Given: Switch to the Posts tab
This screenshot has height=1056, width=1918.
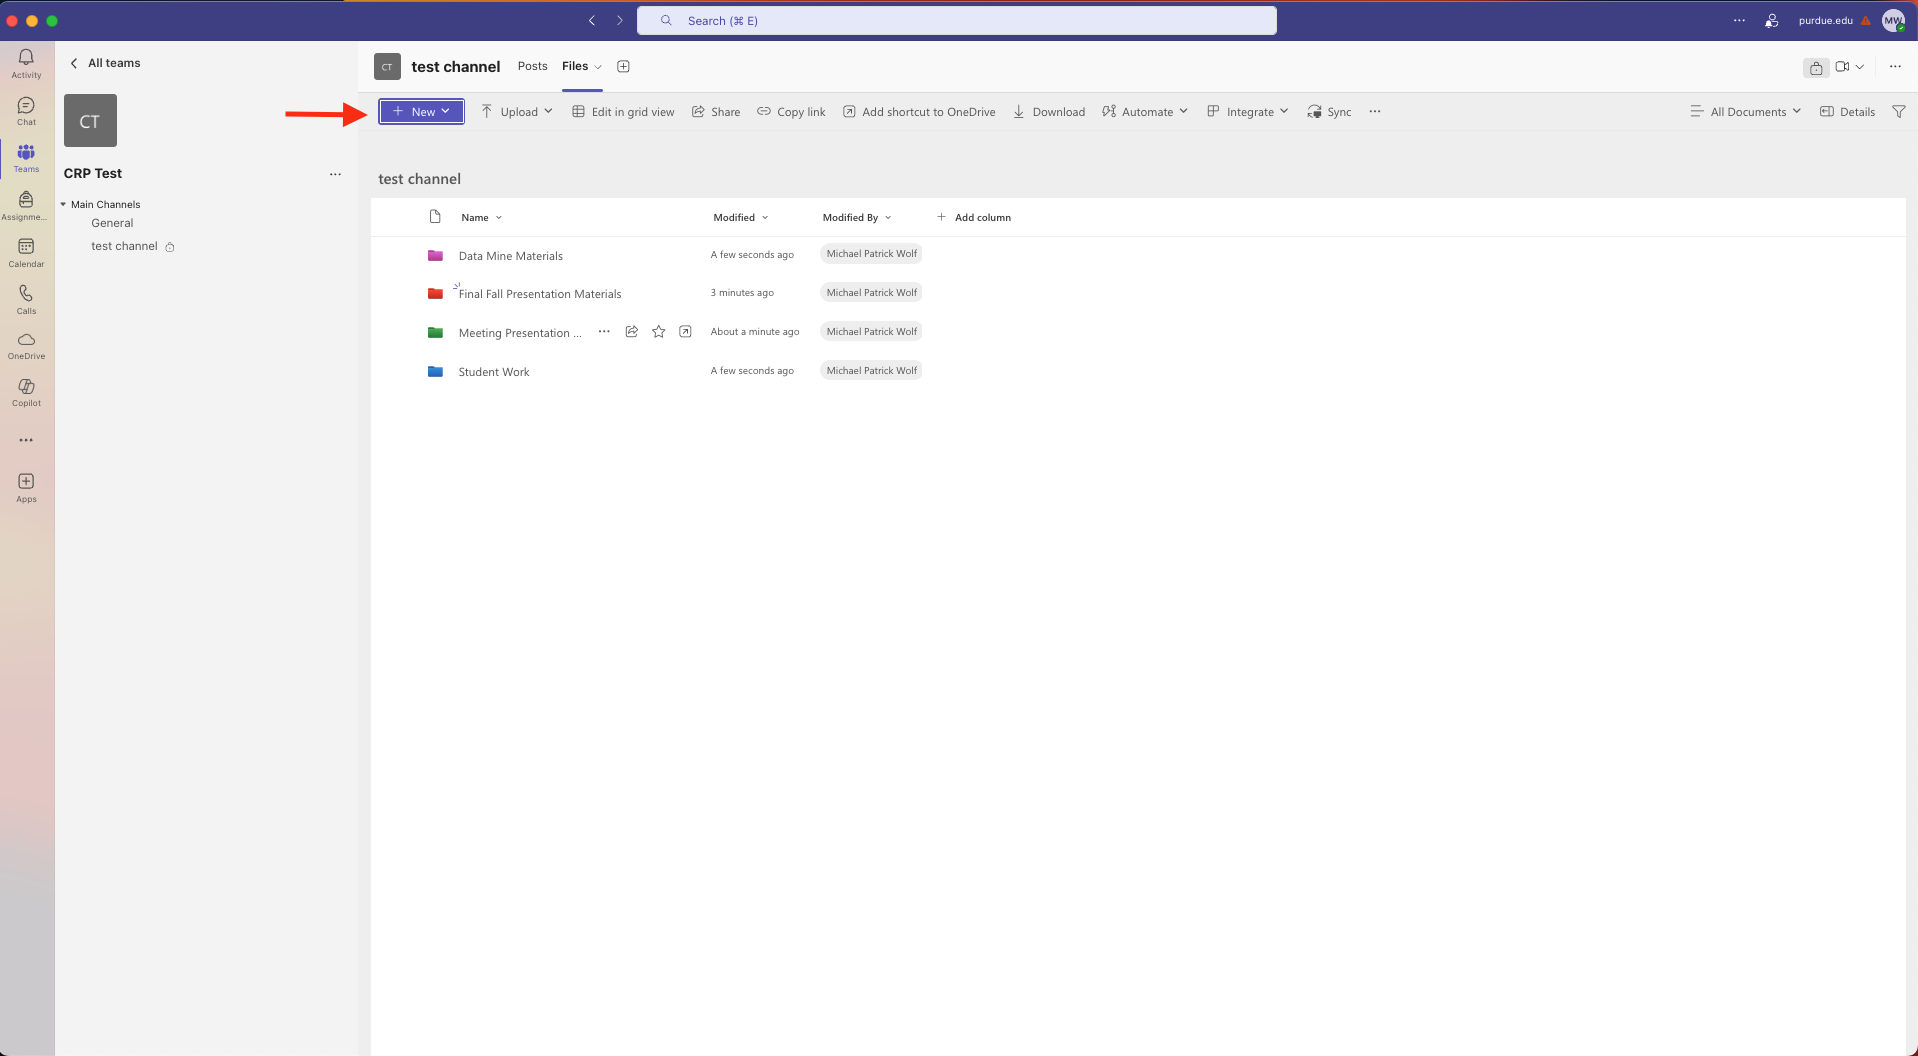Looking at the screenshot, I should pos(532,66).
